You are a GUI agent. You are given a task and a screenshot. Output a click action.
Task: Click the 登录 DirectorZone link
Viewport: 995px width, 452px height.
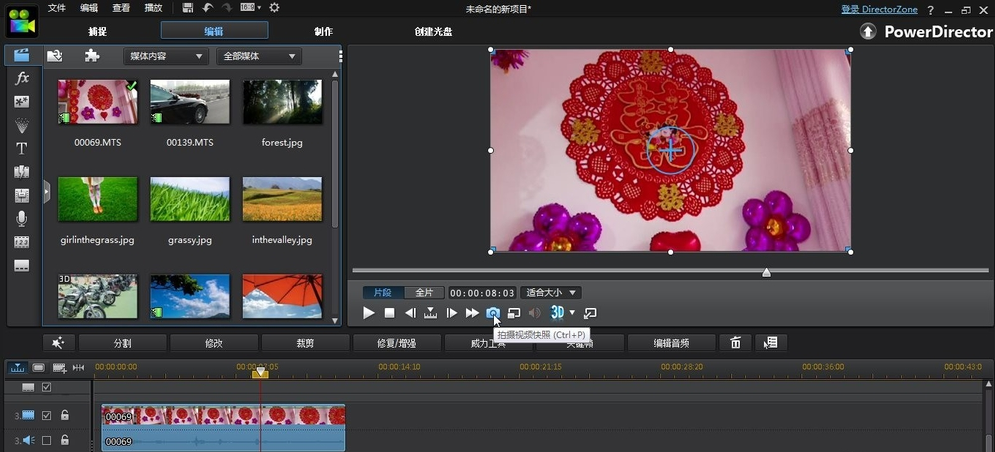point(877,9)
